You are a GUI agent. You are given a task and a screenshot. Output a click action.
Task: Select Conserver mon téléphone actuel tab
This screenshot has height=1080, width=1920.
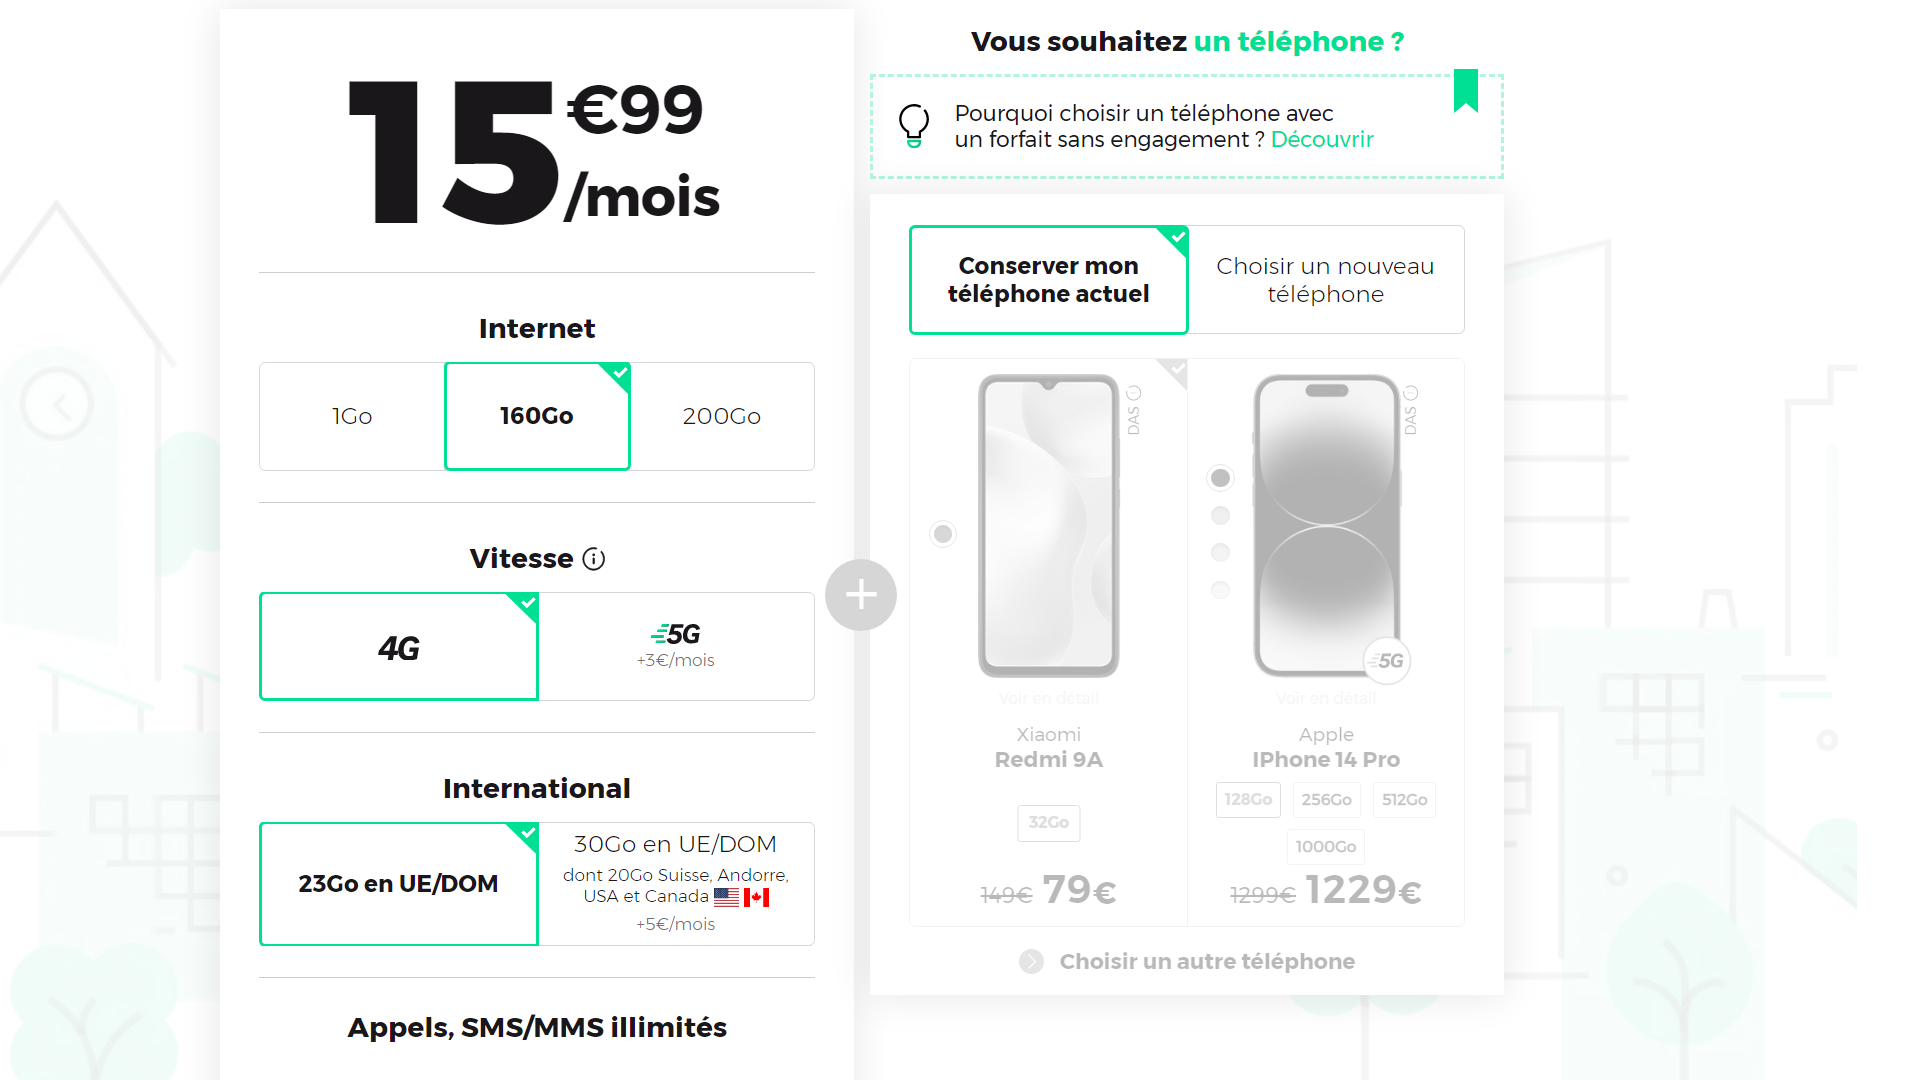point(1049,280)
